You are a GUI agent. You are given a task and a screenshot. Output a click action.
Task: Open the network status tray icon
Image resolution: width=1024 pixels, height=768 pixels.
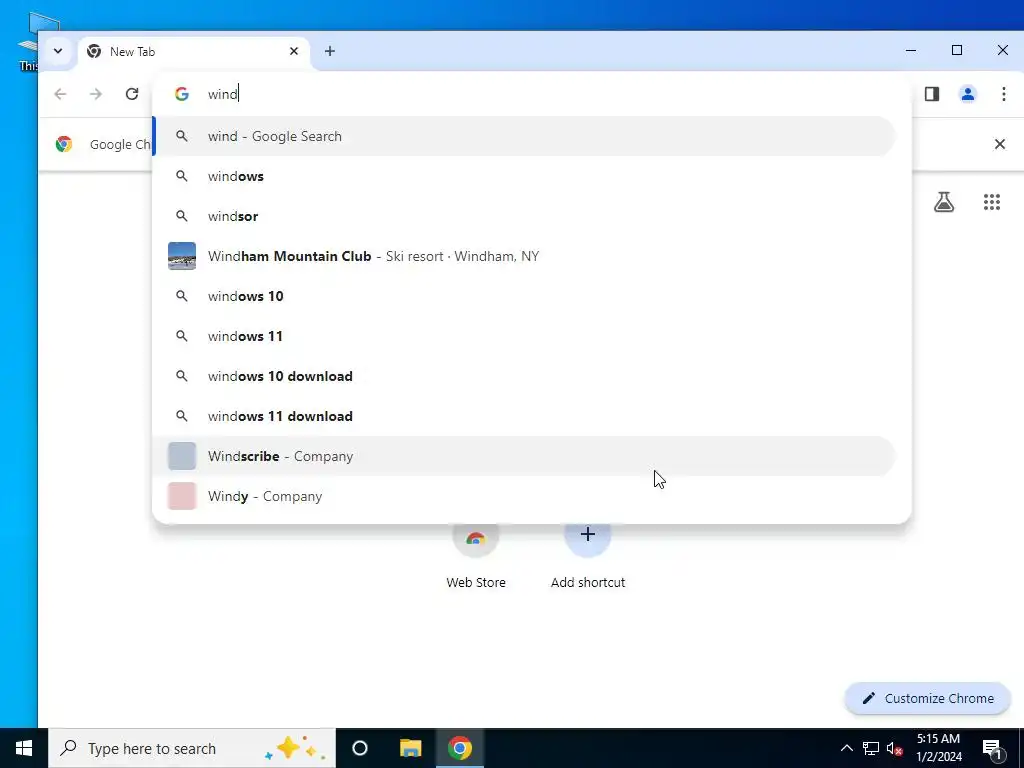click(x=871, y=748)
